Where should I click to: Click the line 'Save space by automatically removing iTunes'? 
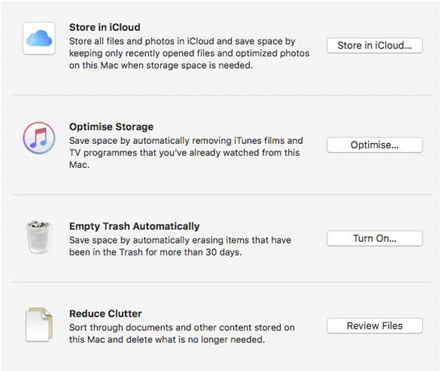(x=186, y=141)
